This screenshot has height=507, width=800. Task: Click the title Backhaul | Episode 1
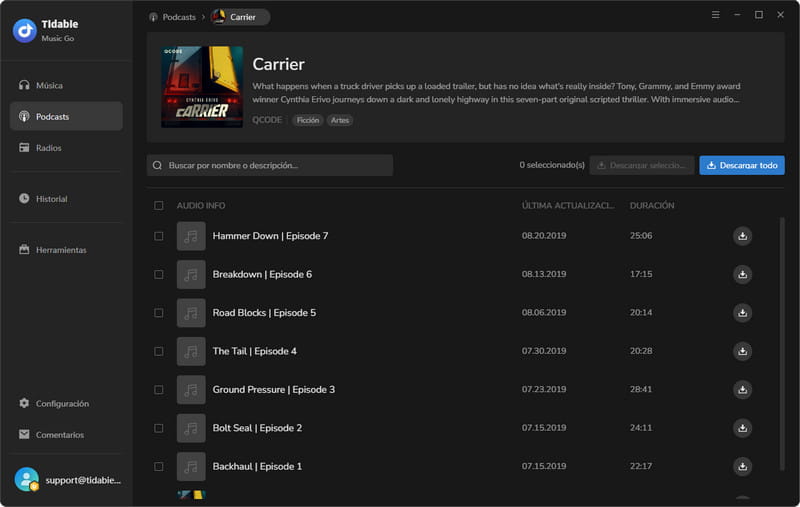pos(257,466)
